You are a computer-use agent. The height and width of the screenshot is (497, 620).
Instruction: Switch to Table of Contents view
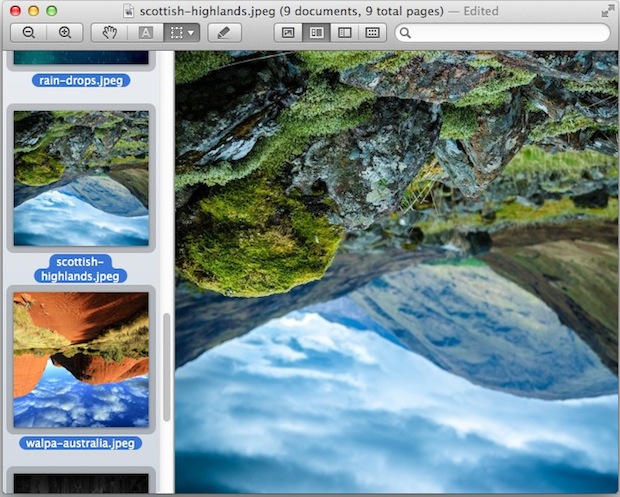point(344,33)
